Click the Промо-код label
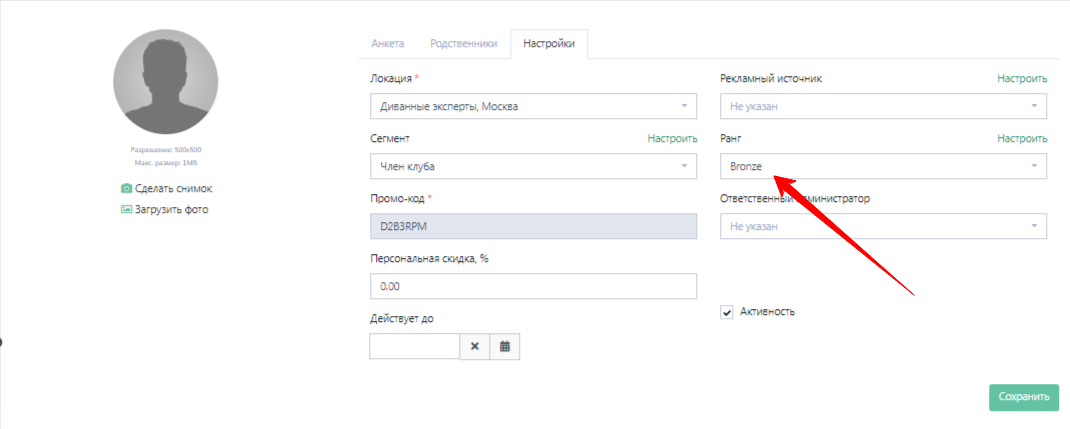1070x429 pixels. point(399,198)
